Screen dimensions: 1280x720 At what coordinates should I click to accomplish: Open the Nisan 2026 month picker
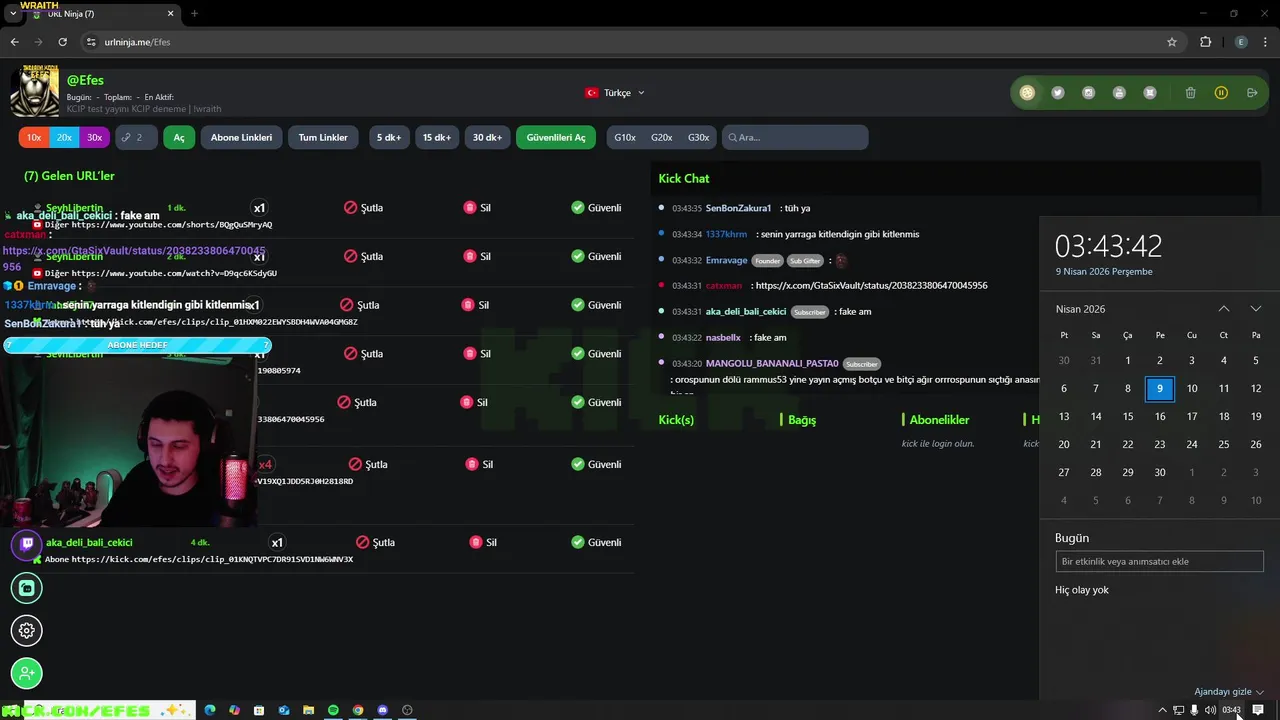pyautogui.click(x=1080, y=309)
